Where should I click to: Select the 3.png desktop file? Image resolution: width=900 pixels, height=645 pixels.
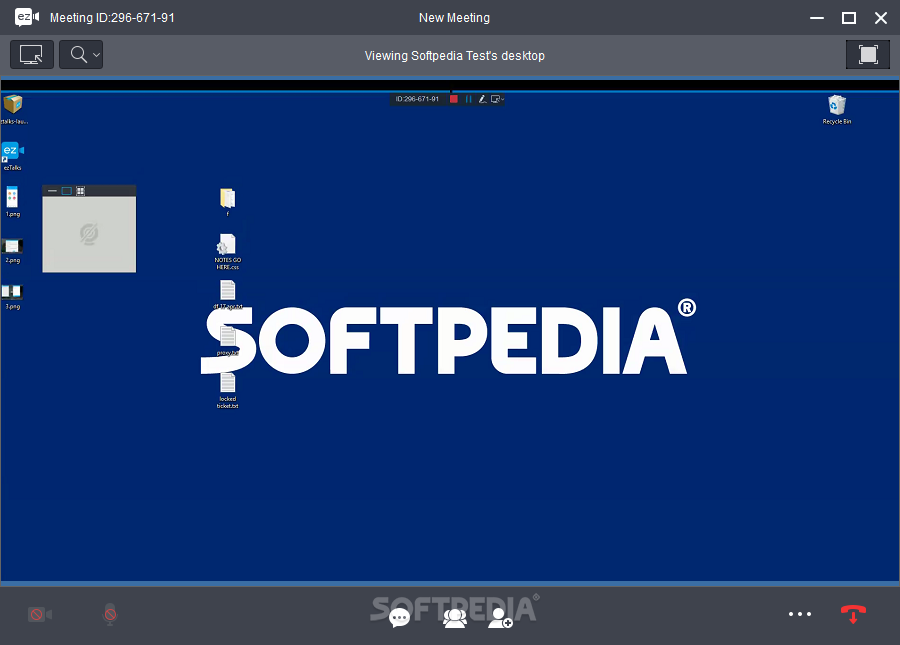[13, 297]
